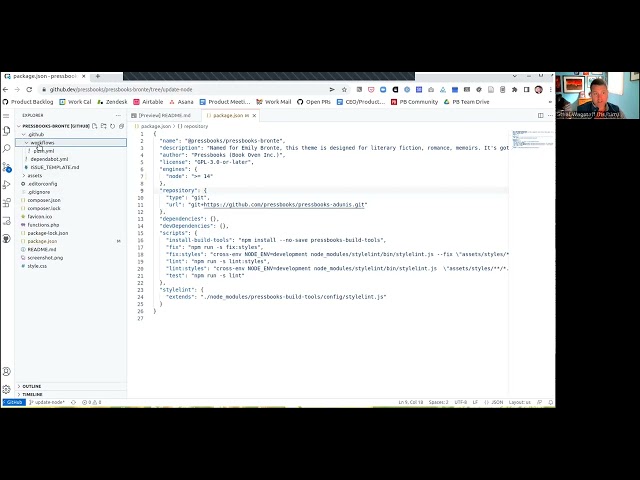Change the Spaces: 2 indentation setting

(x=438, y=402)
